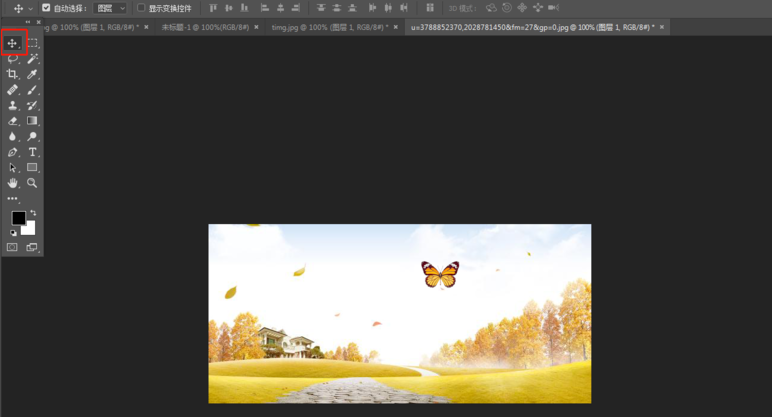The image size is (772, 417).
Task: Enable the 显示变换控件 checkbox
Action: coord(141,8)
